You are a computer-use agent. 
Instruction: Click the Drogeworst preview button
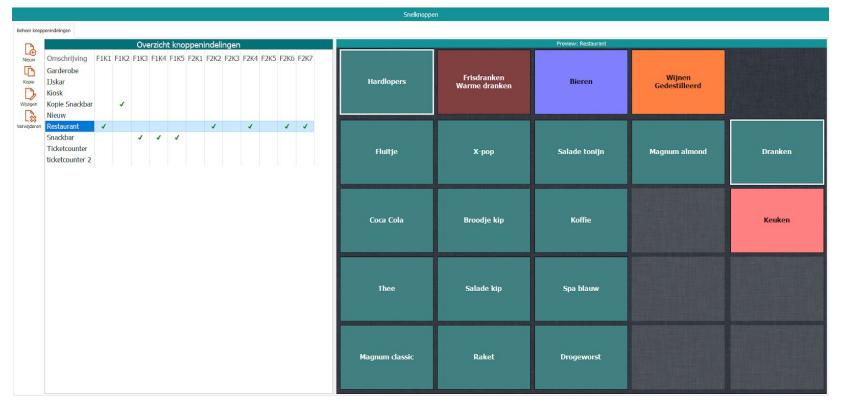pos(580,357)
